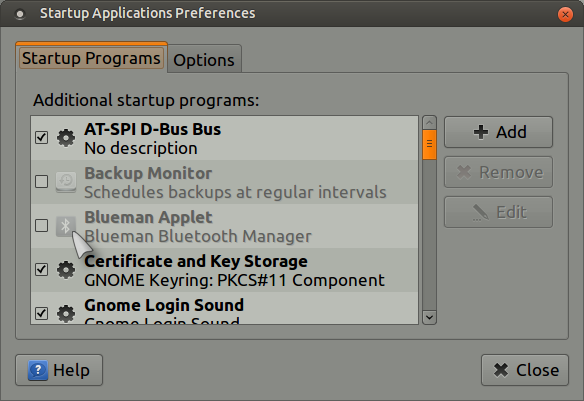Click the Gnome Login Sound gear icon
584x401 pixels.
66,314
